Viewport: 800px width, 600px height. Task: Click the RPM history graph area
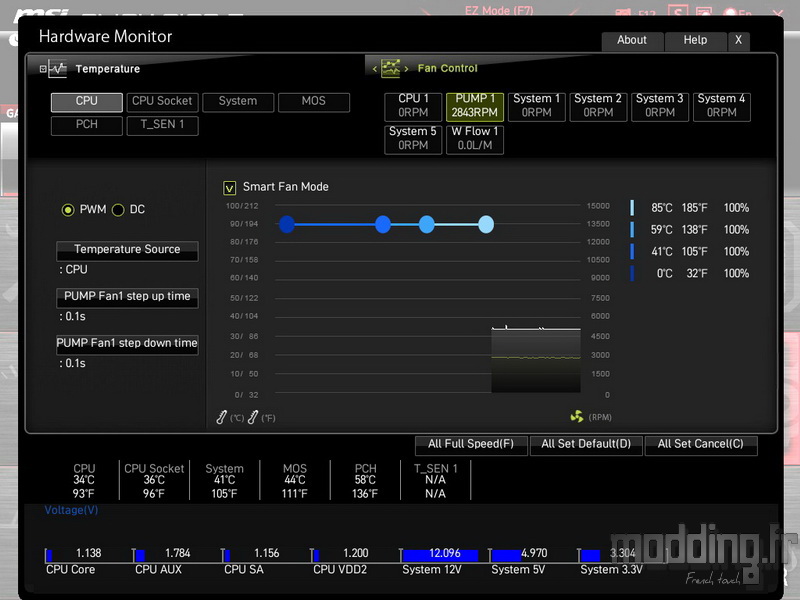[536, 360]
